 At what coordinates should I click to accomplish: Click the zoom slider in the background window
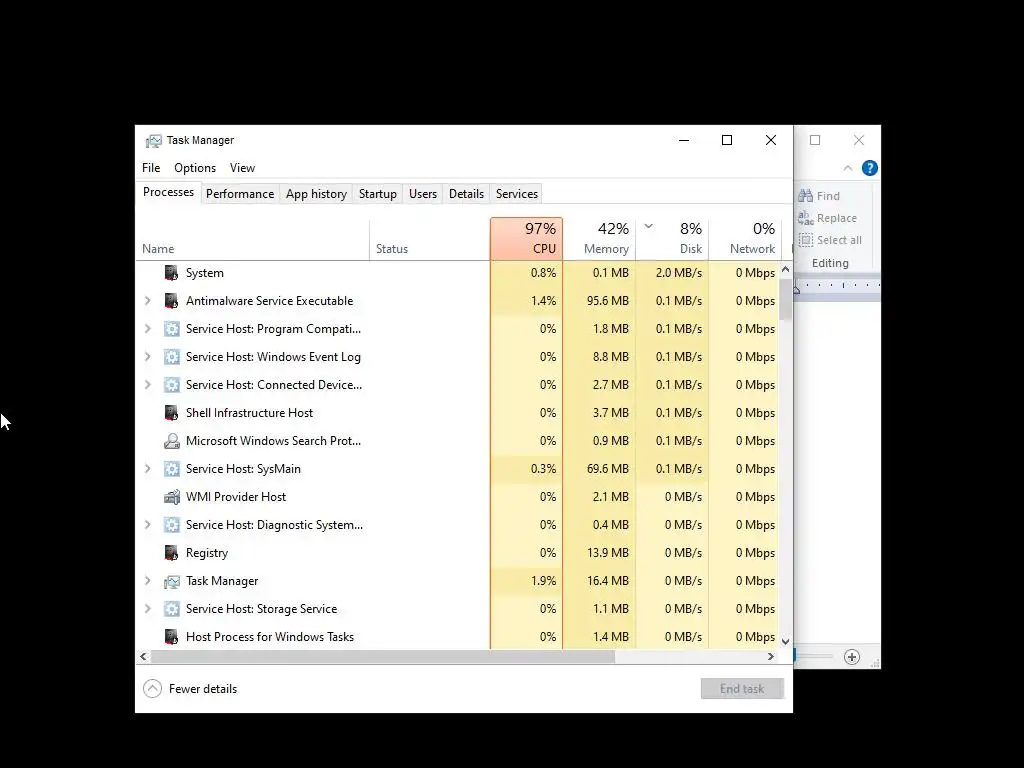click(814, 657)
